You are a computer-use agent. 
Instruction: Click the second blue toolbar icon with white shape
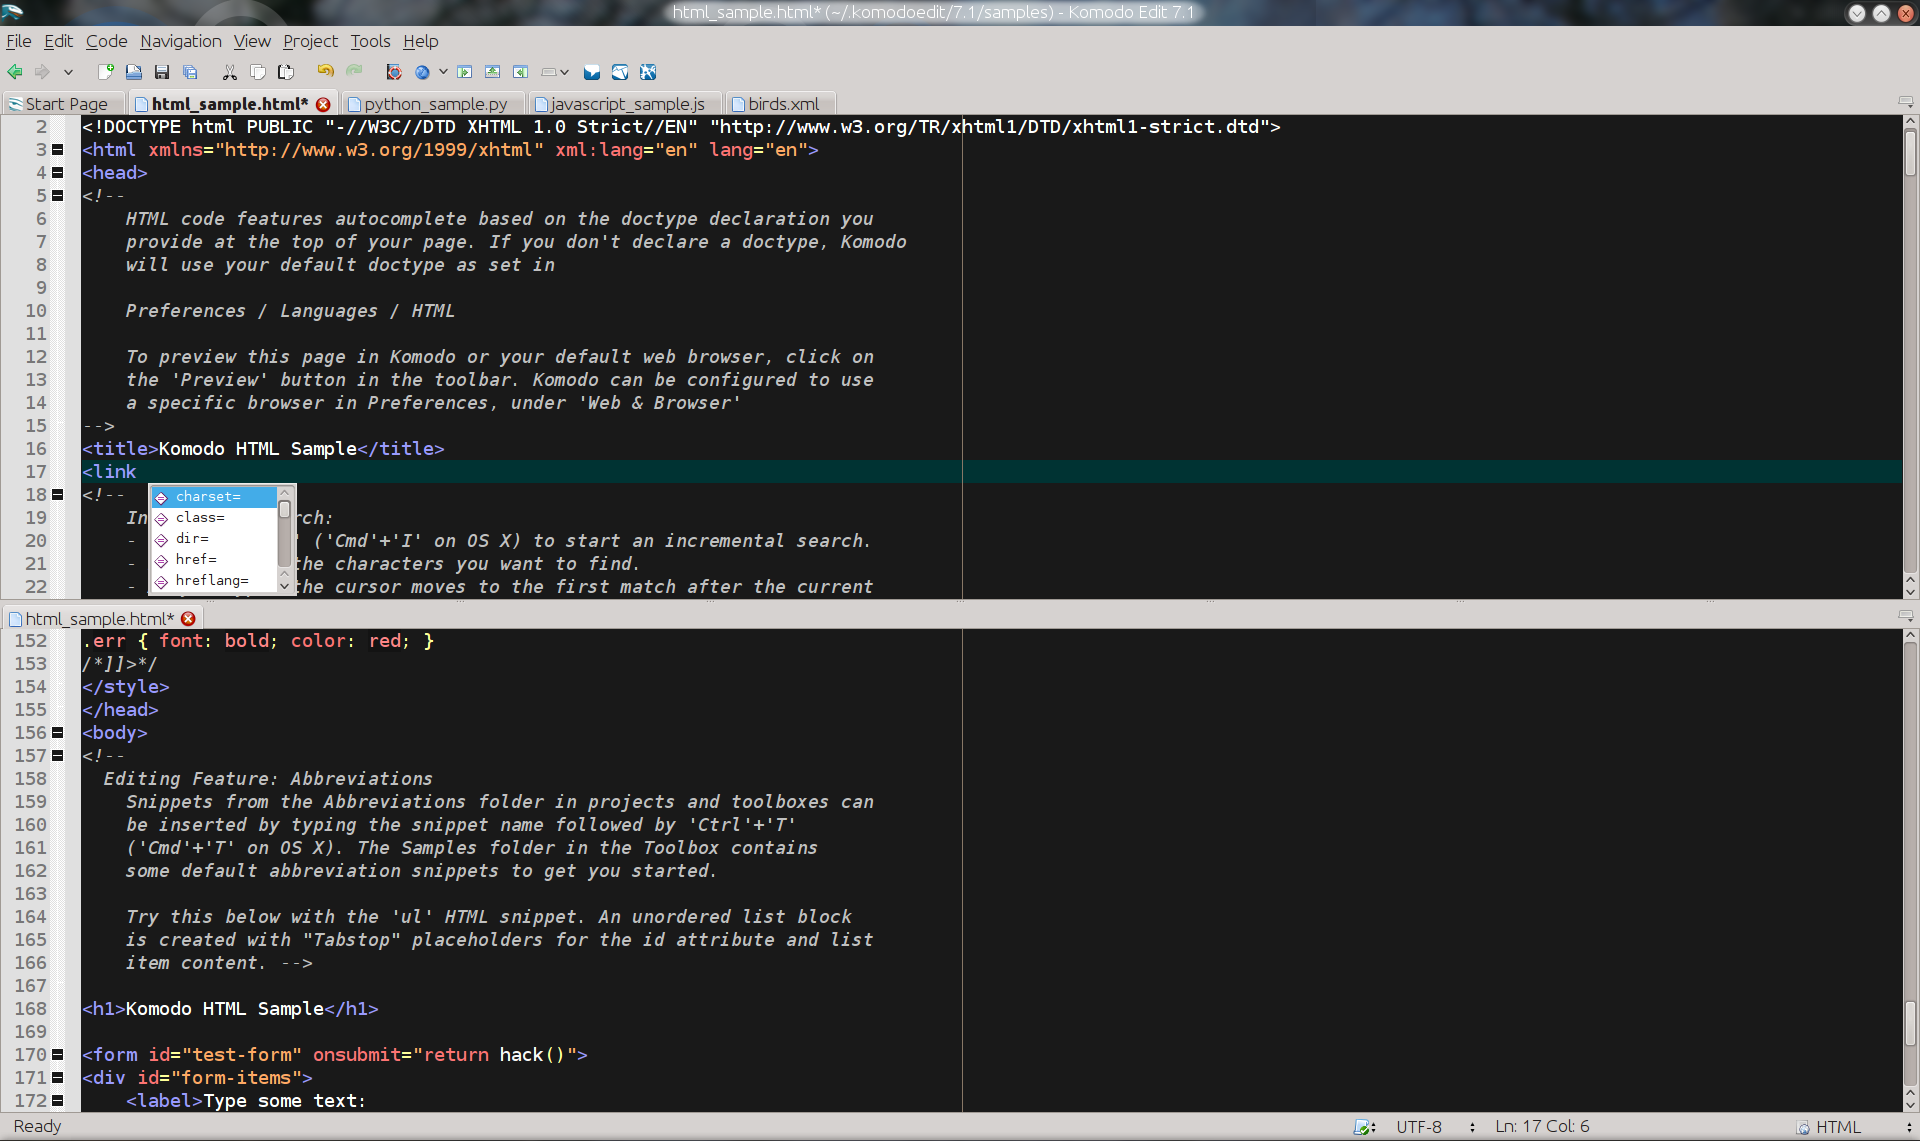click(620, 72)
